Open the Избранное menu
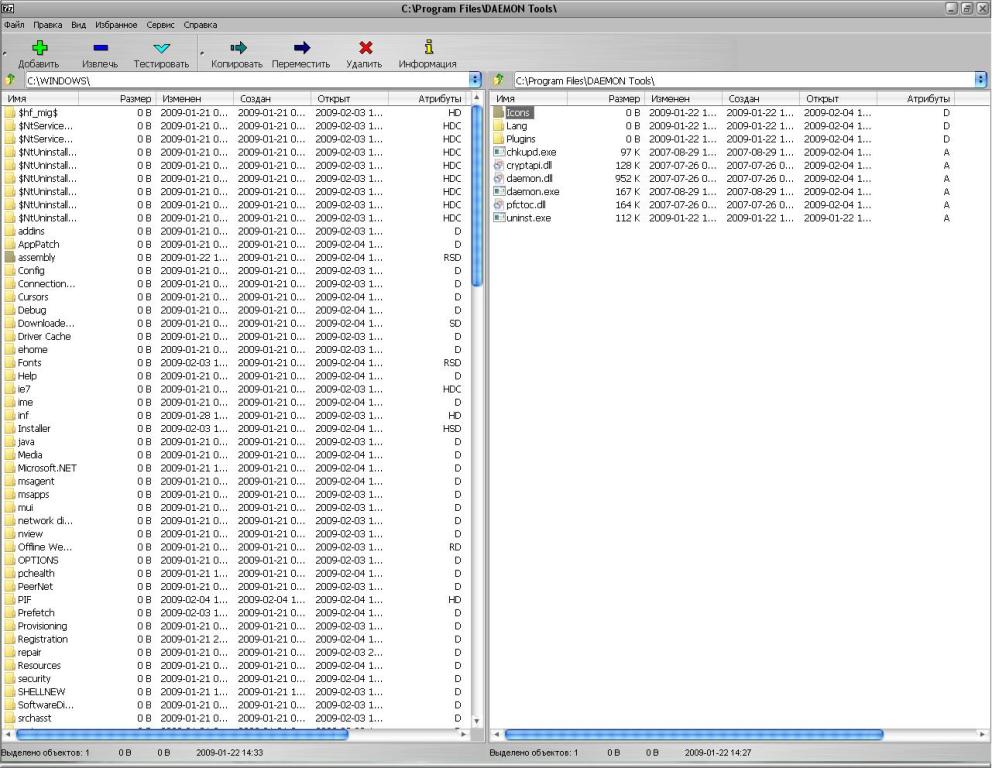The width and height of the screenshot is (992, 768). [x=116, y=25]
